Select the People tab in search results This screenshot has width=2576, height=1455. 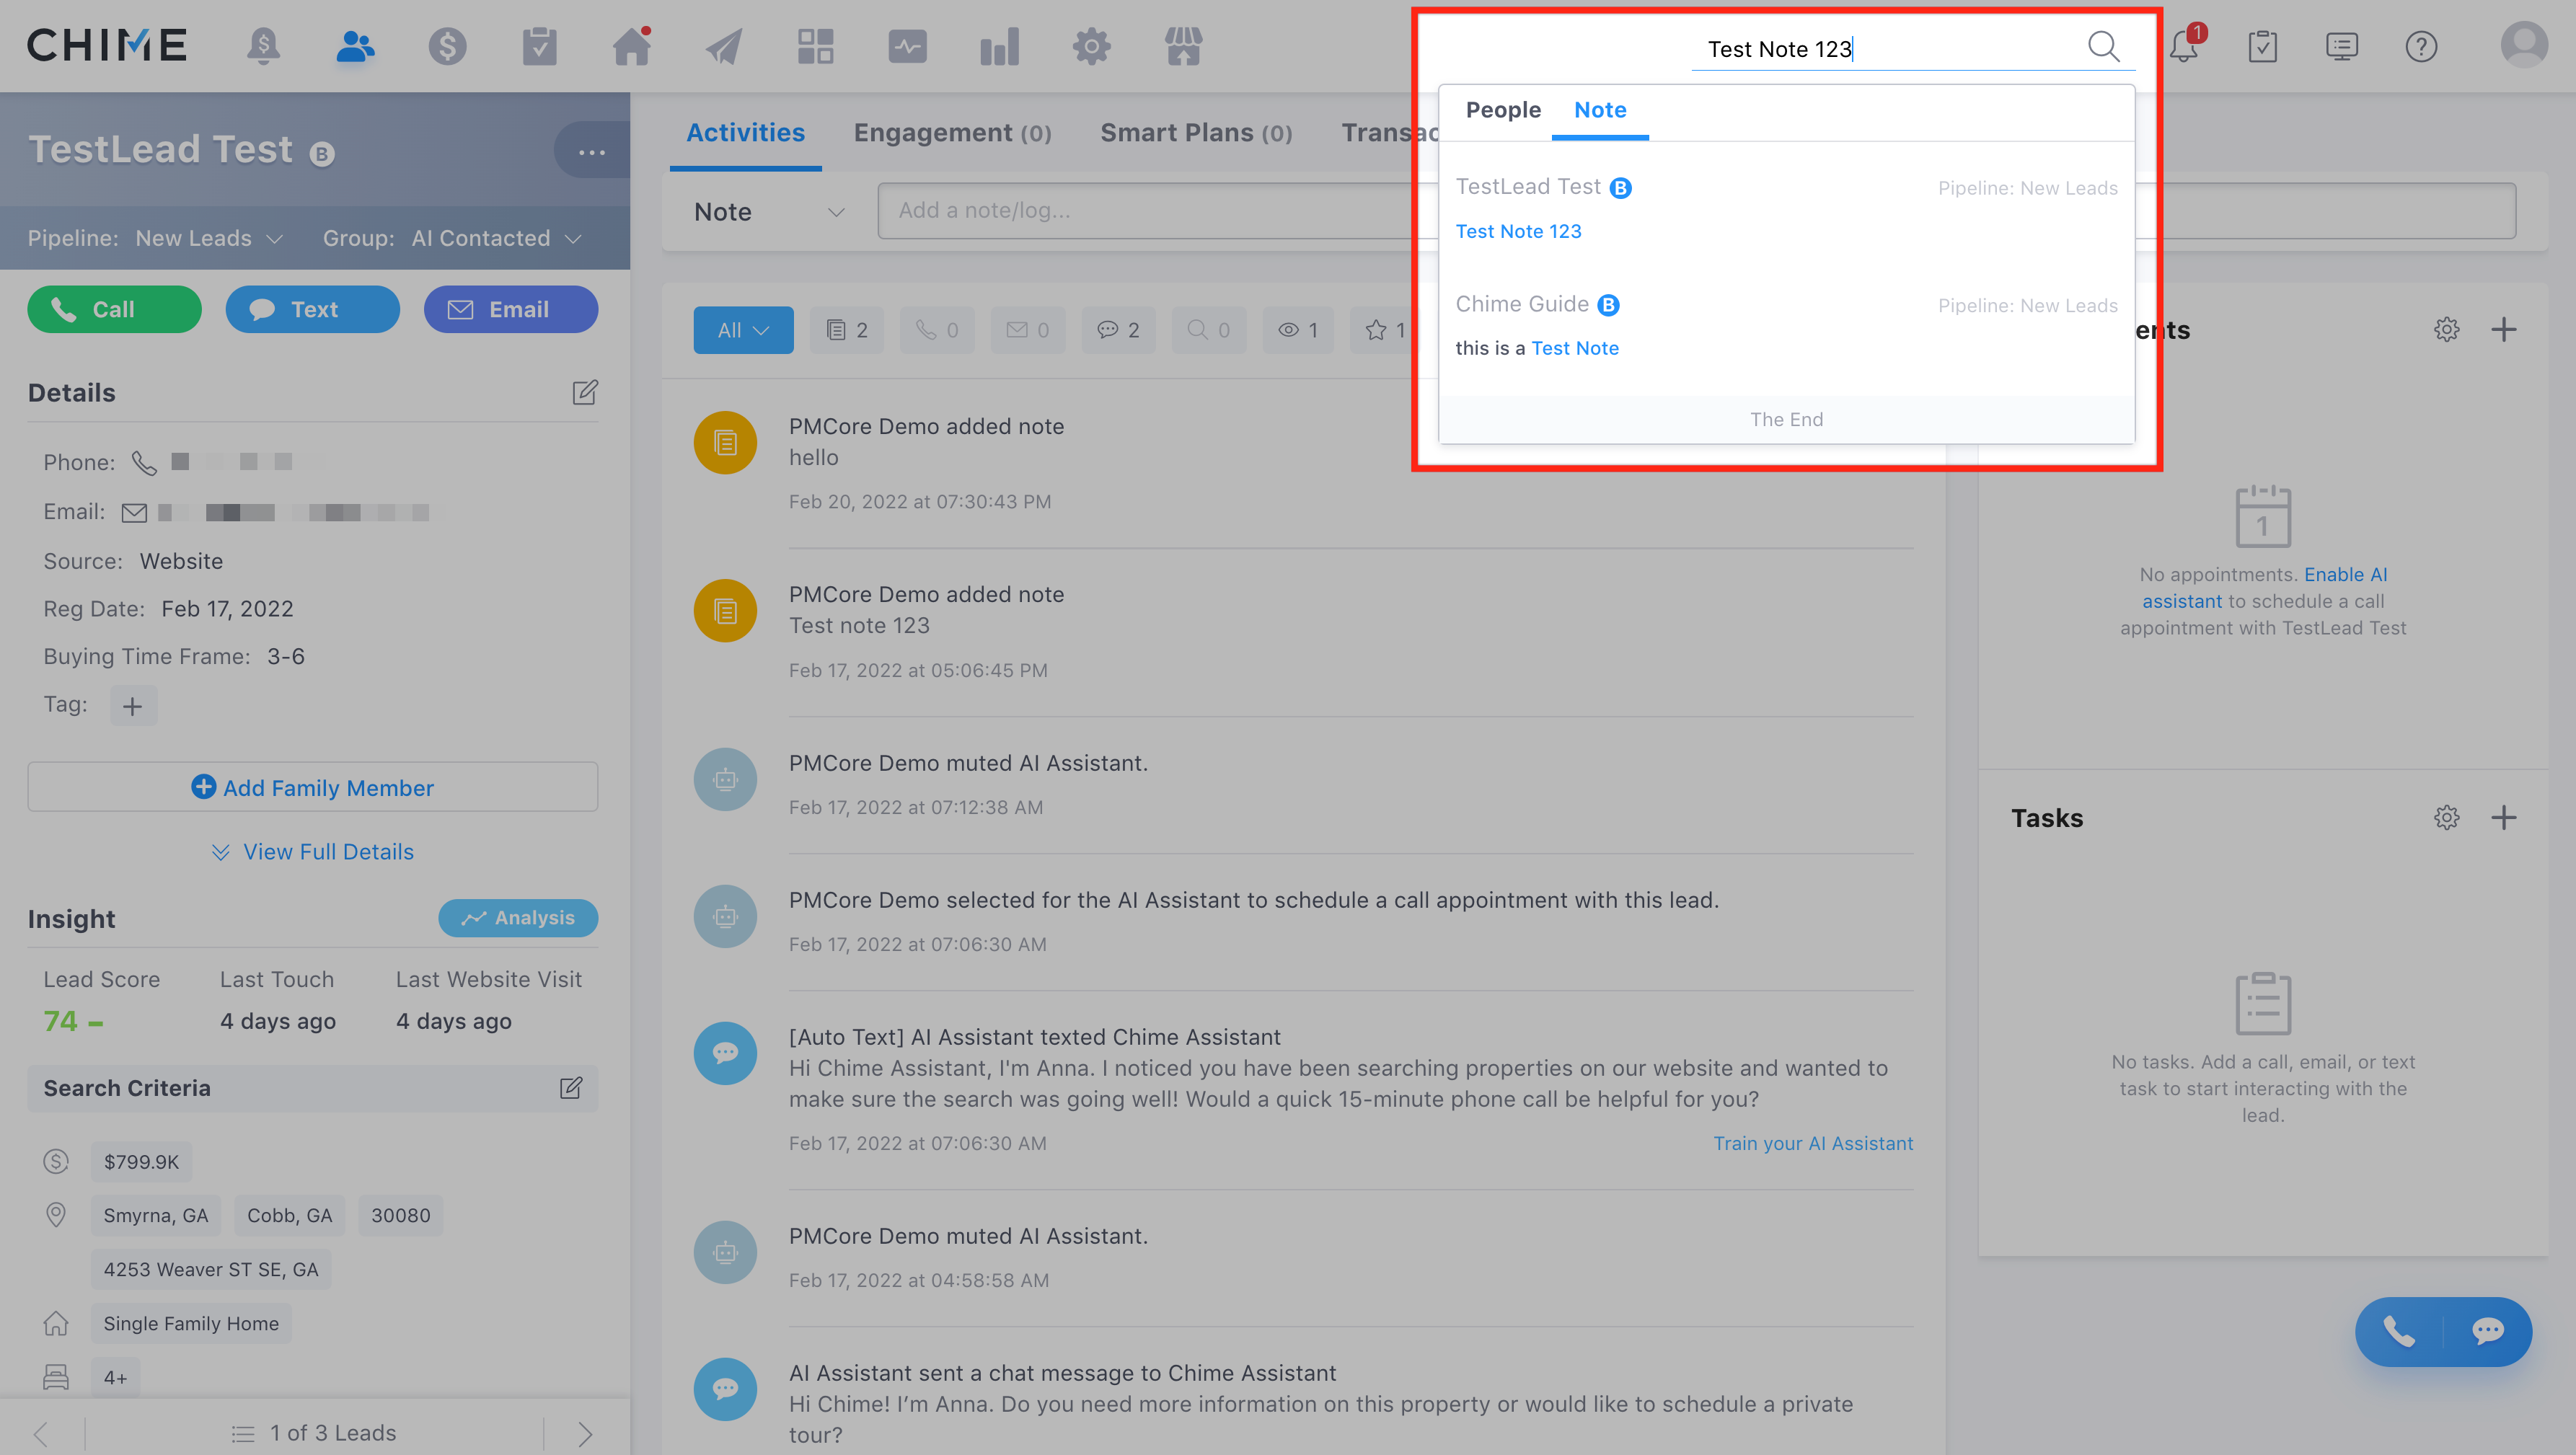pos(1503,110)
